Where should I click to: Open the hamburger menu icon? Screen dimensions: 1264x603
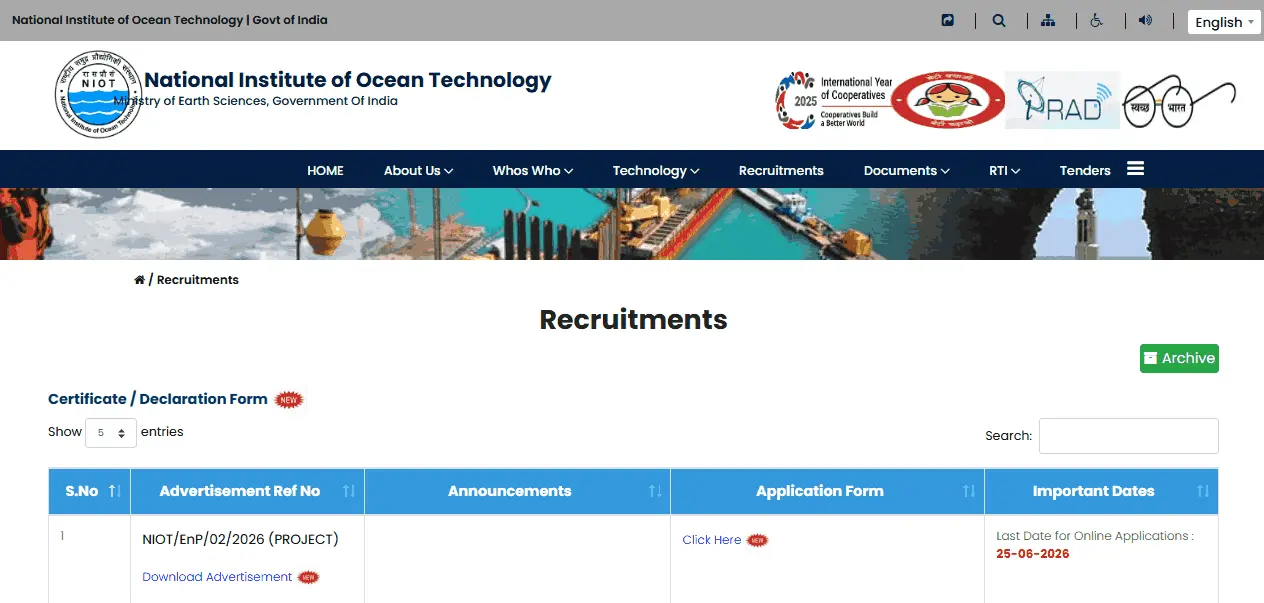[1135, 169]
